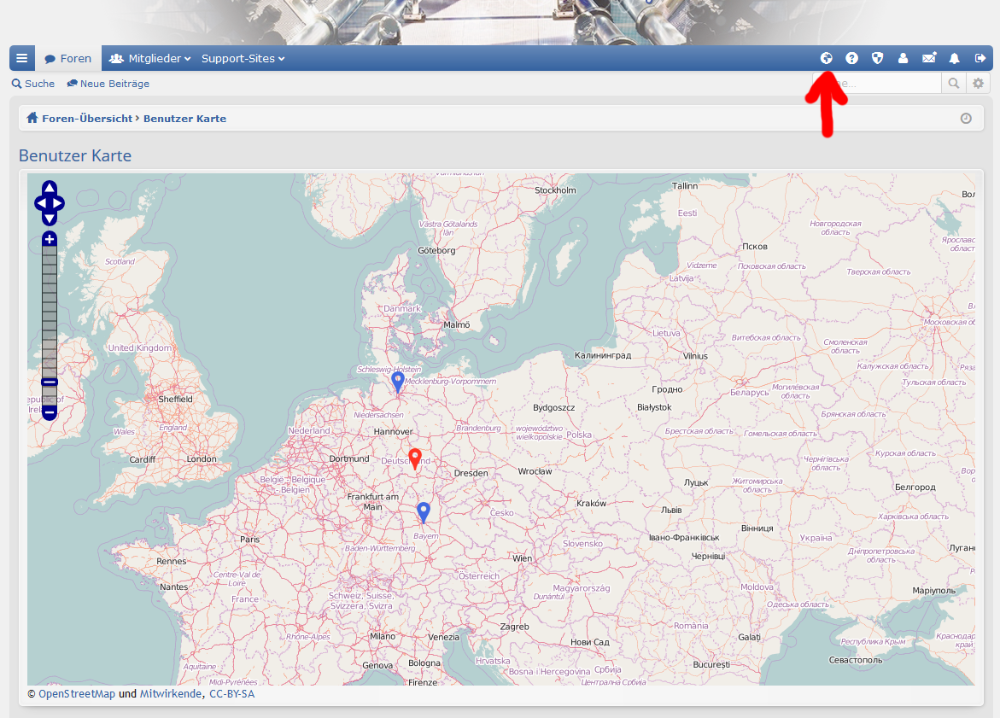This screenshot has height=718, width=1000.
Task: Click the Vilnius label on the map
Action: (x=695, y=356)
